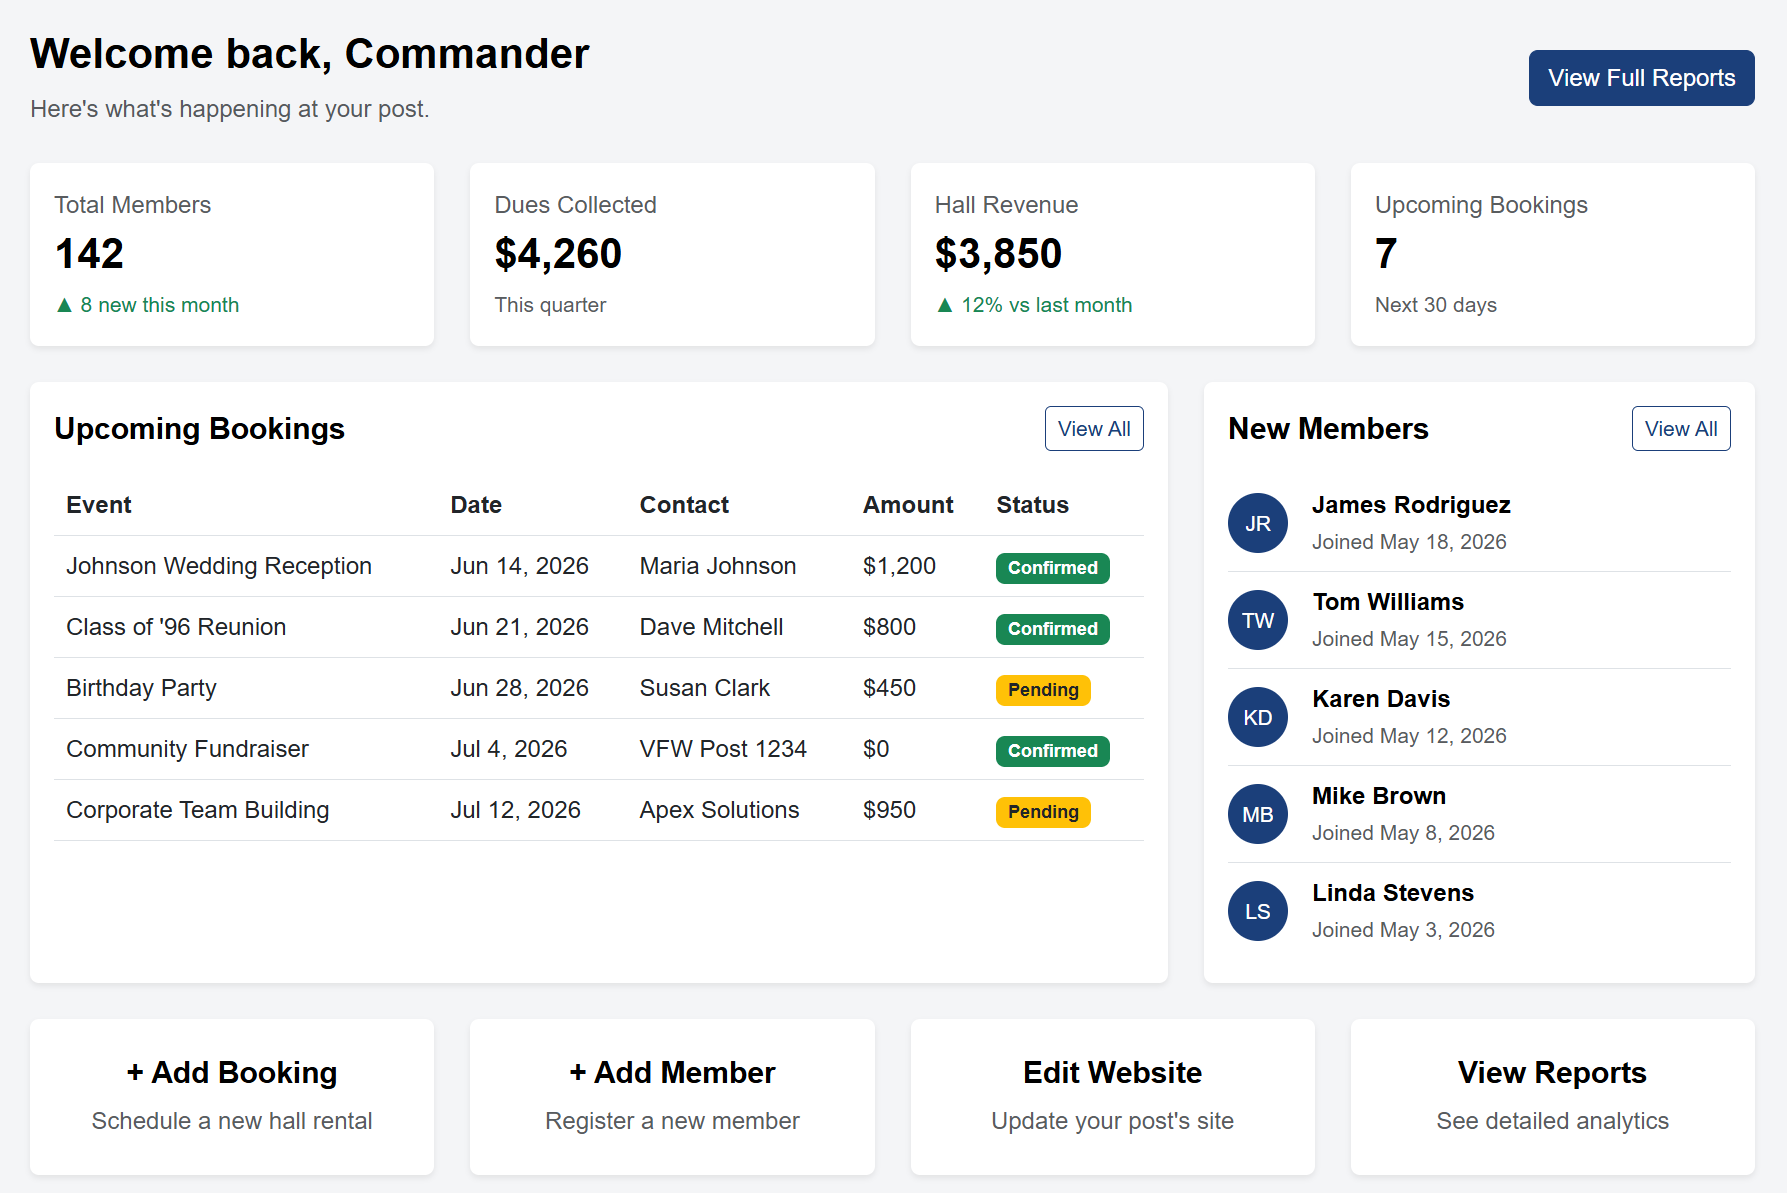The width and height of the screenshot is (1787, 1193).
Task: Open the Edit Website card
Action: coord(1113,1097)
